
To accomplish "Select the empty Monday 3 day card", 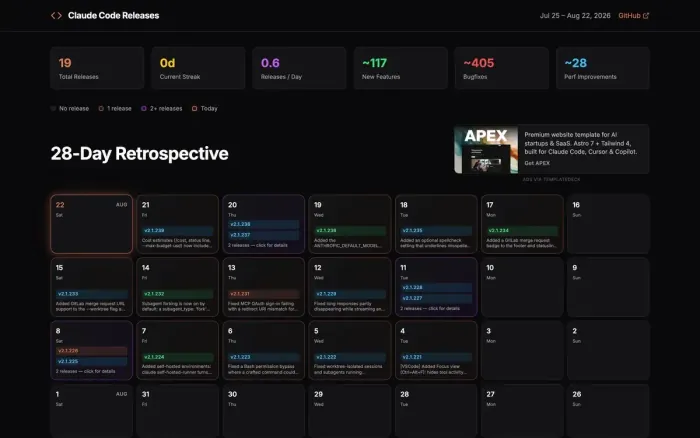I will [x=522, y=350].
